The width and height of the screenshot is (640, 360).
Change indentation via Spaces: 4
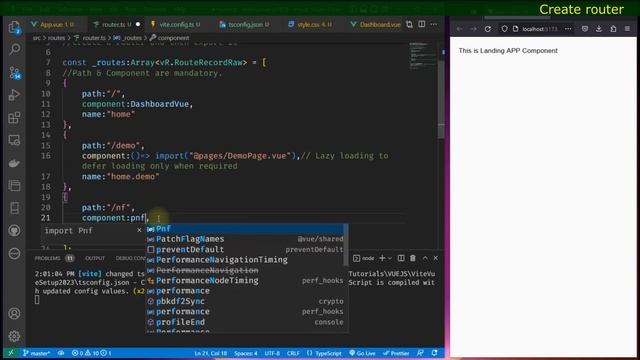click(246, 353)
